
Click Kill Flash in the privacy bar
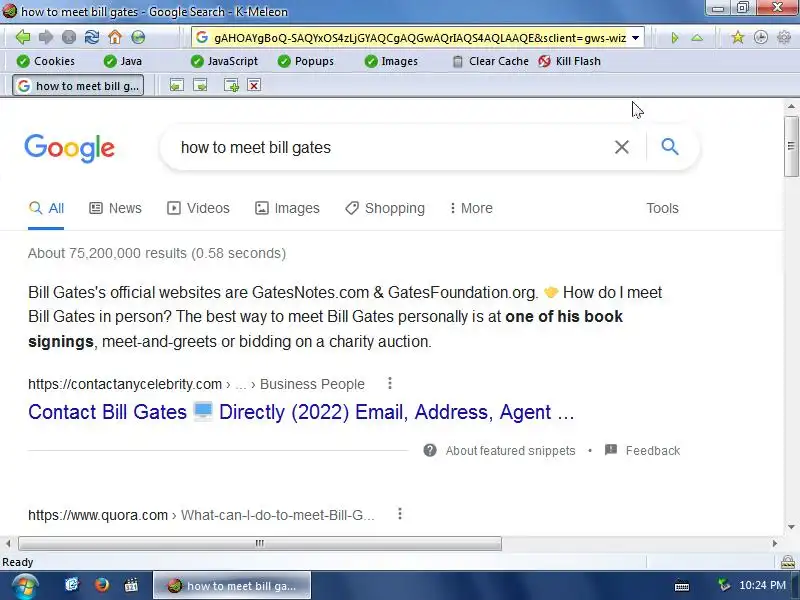click(x=570, y=61)
